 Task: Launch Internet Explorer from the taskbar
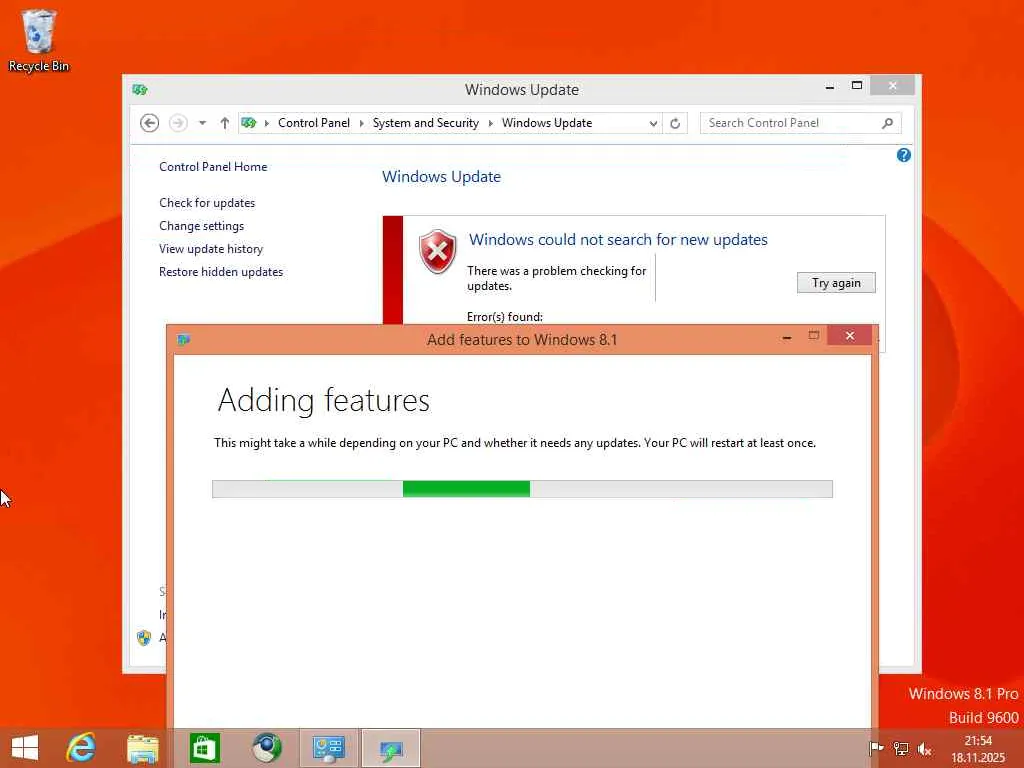[x=81, y=748]
